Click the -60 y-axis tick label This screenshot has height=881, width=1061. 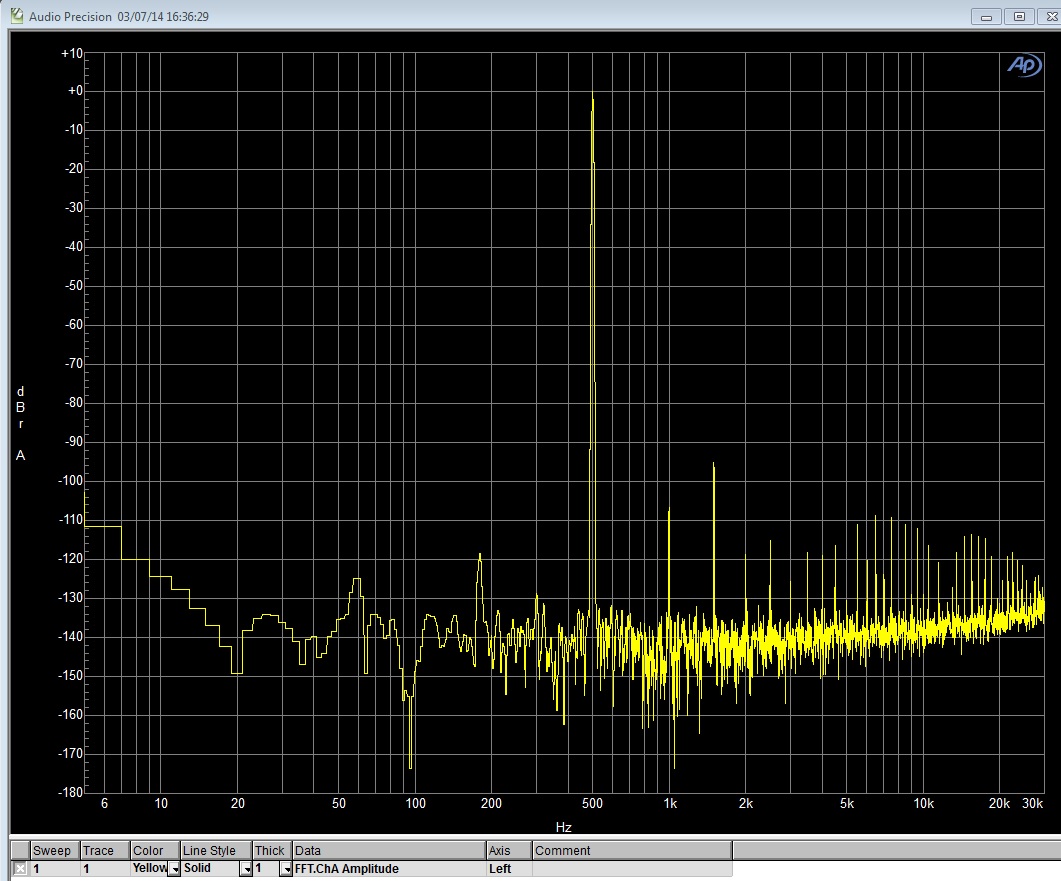coord(74,325)
